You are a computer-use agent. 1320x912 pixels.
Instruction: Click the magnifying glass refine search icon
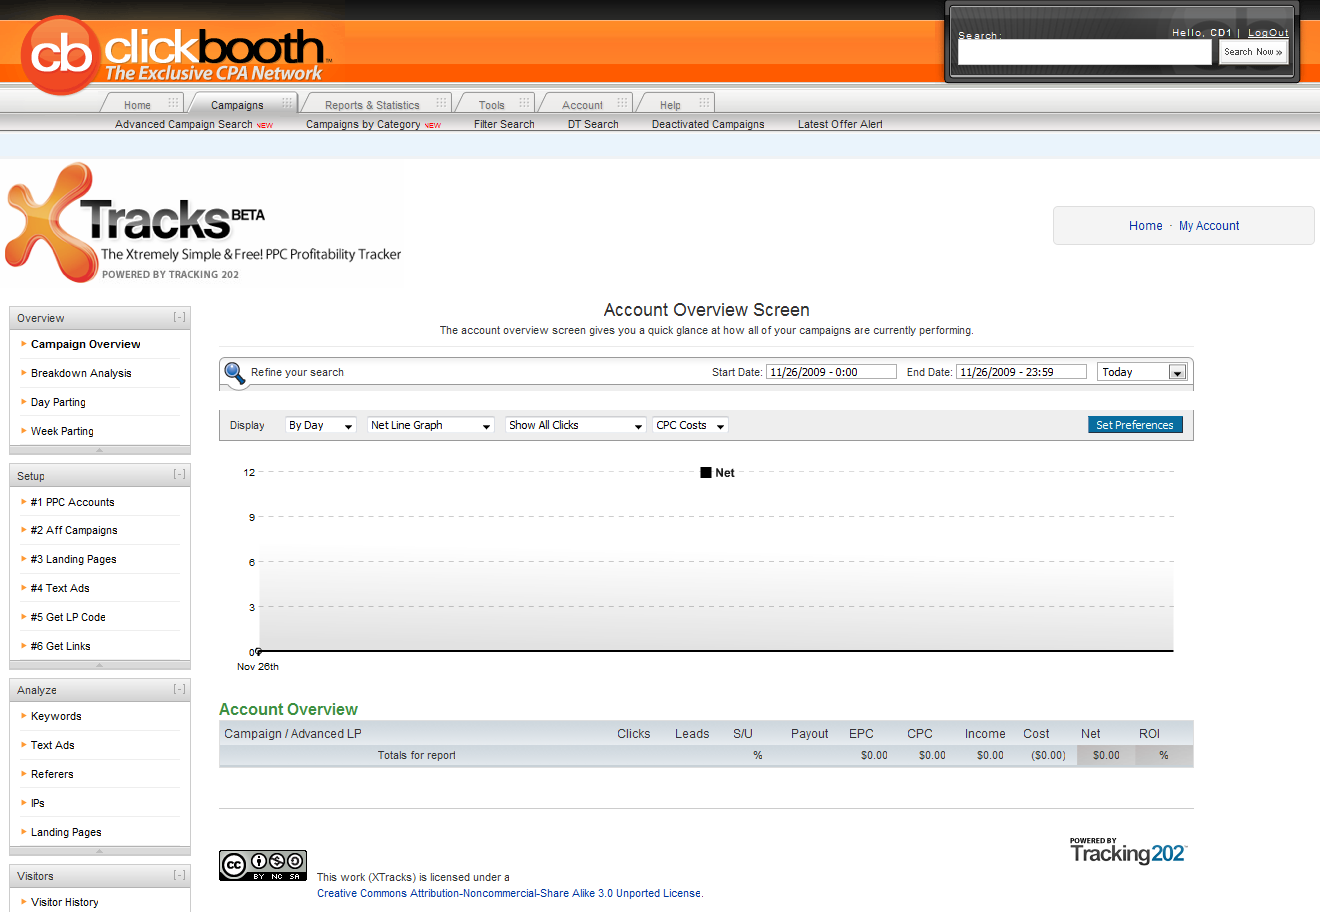pos(234,373)
